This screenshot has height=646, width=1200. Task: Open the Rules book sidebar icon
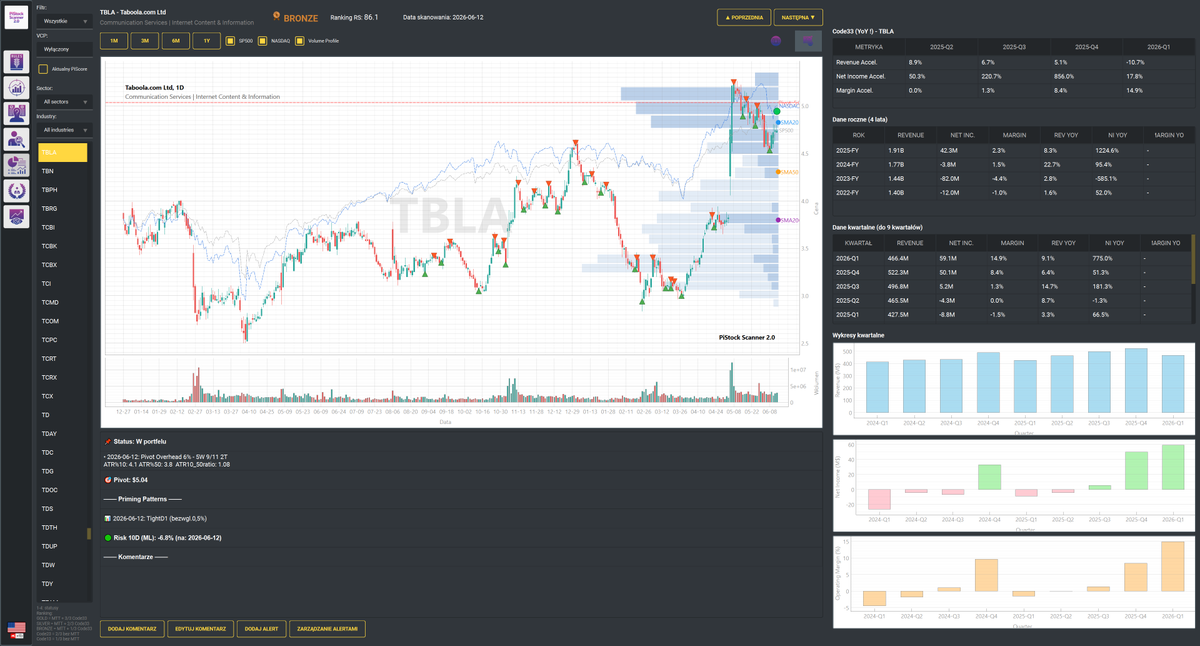tap(16, 61)
